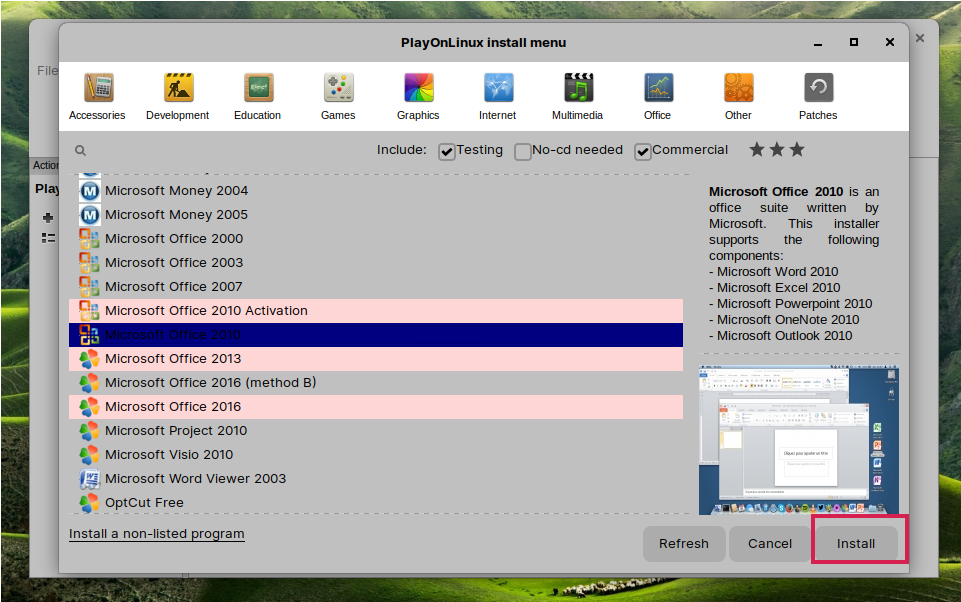Click the search magnifier icon
Screen dimensions: 961x602
click(80, 150)
